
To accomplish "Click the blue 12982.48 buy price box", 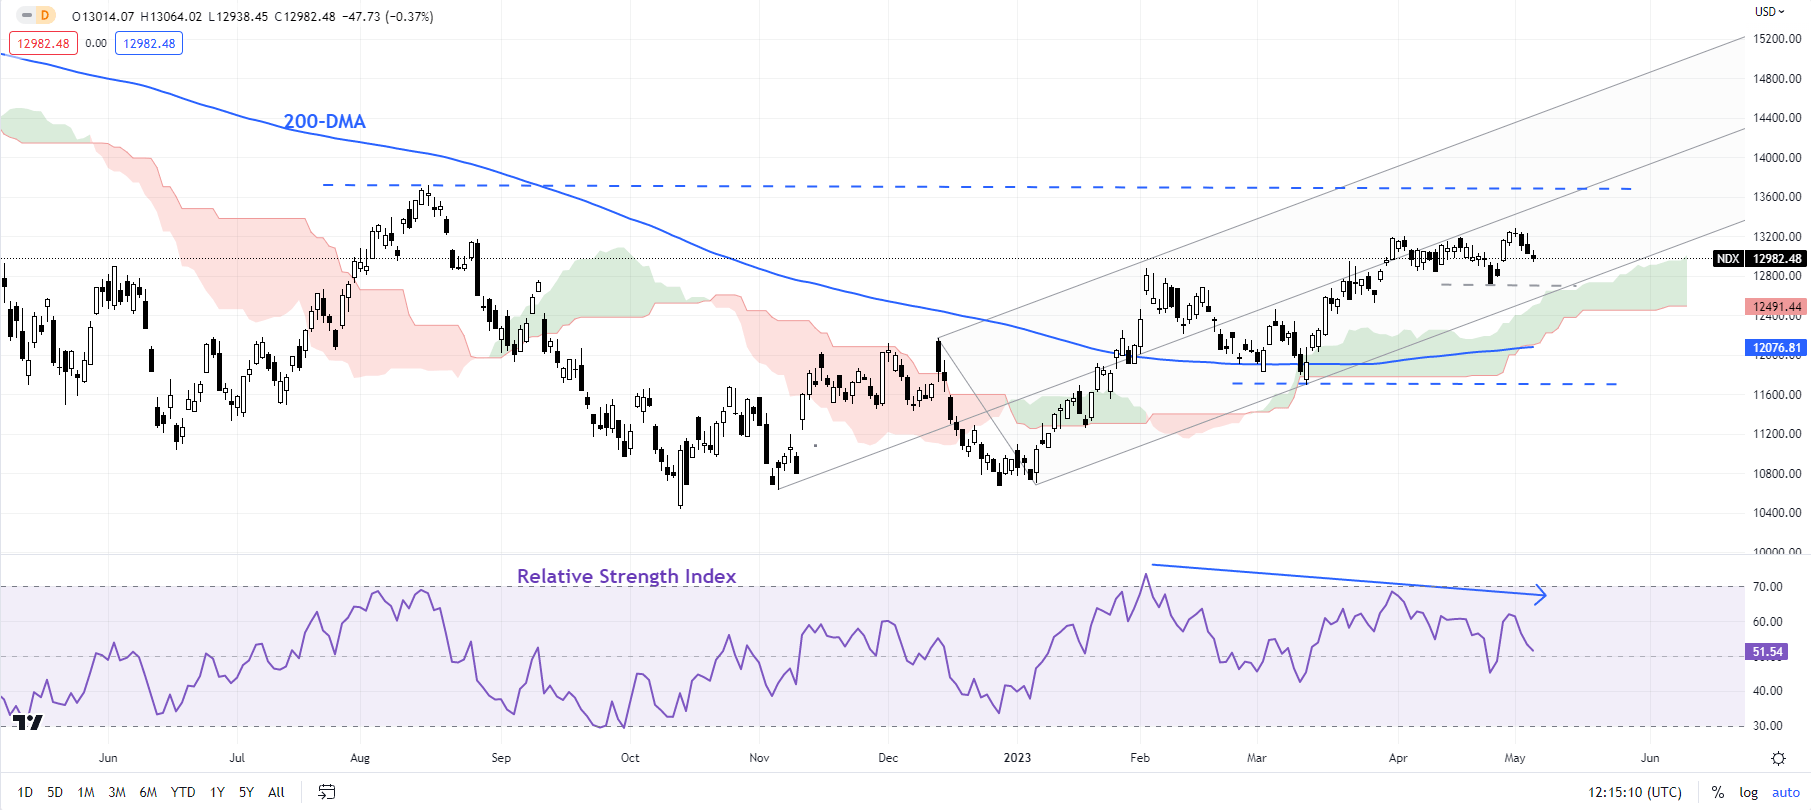I will pos(149,43).
